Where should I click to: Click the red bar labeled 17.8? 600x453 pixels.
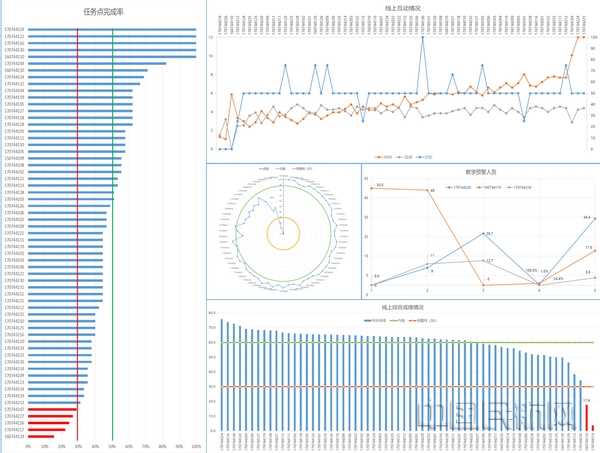tap(587, 418)
